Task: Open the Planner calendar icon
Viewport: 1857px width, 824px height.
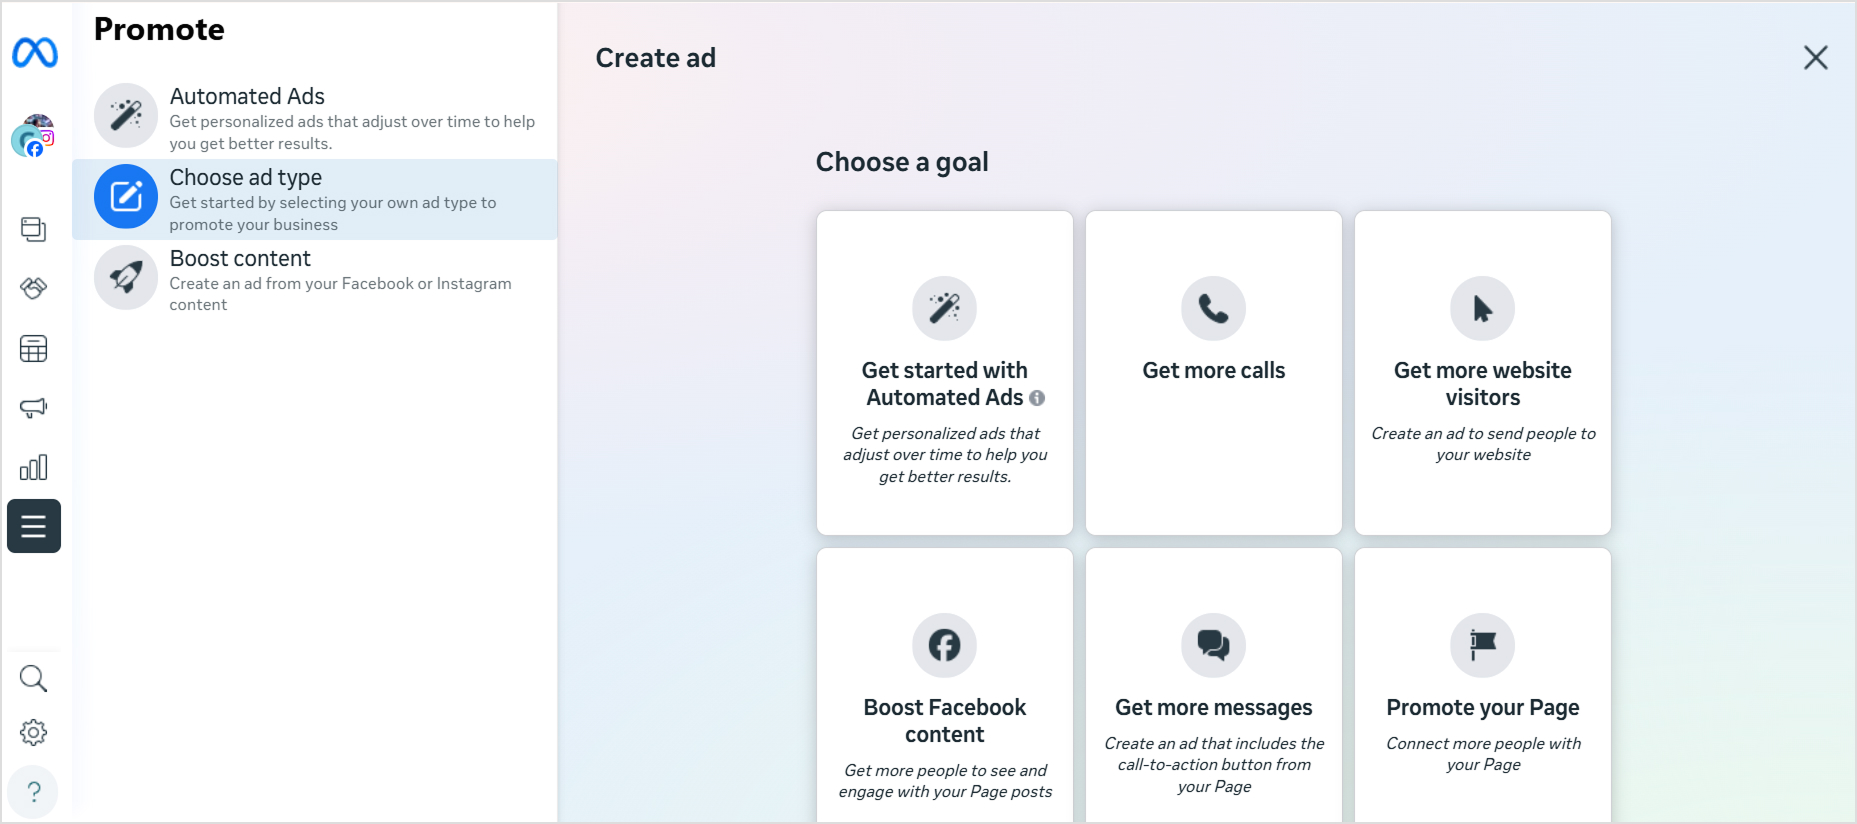Action: 33,348
